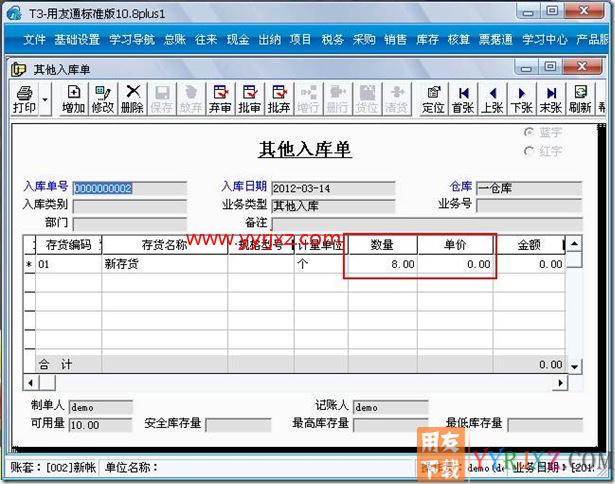Click the 可用量 field showing 10.00
This screenshot has width=615, height=484.
pos(100,425)
